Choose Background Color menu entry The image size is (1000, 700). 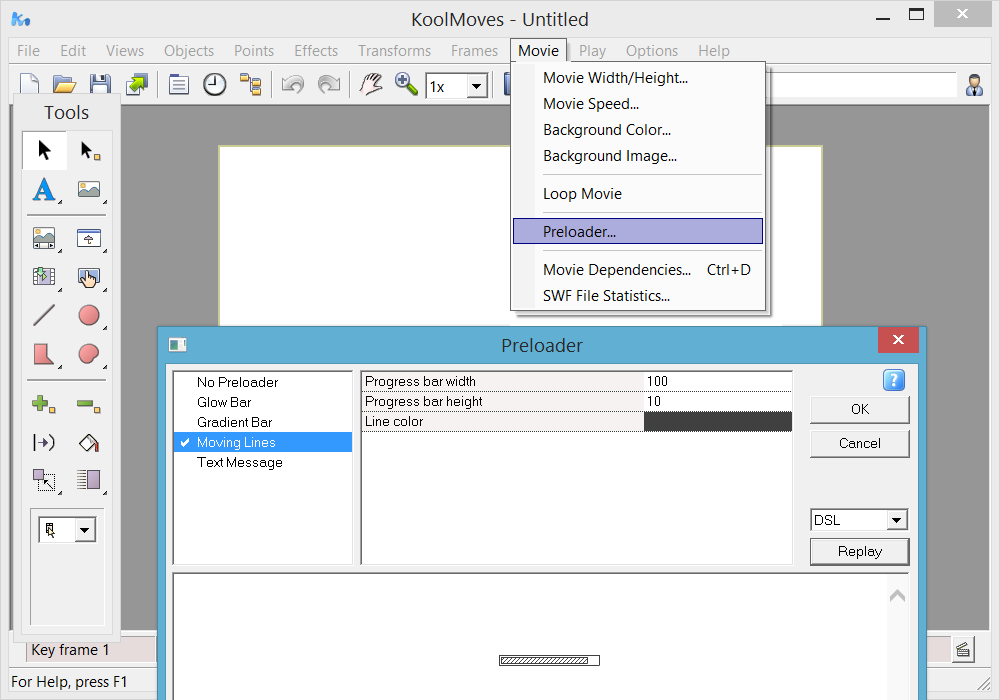[x=638, y=130]
